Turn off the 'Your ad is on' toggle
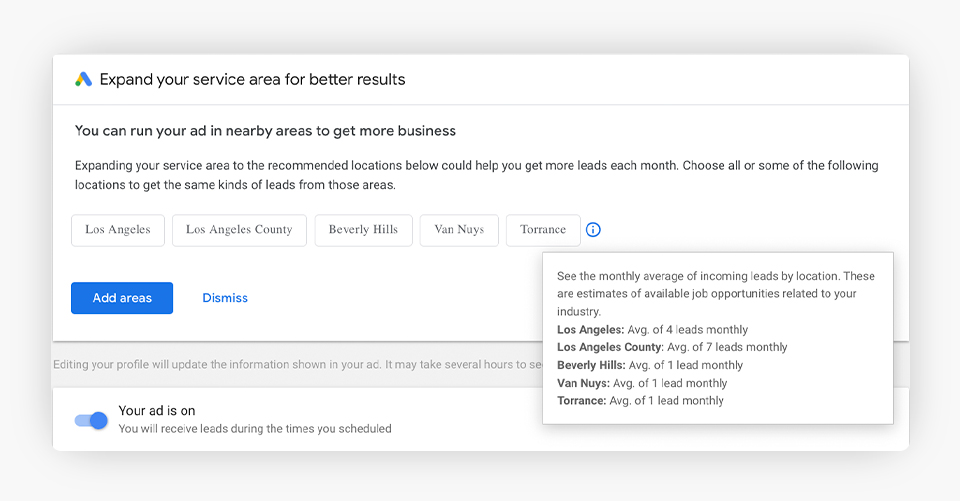This screenshot has width=960, height=501. (x=91, y=420)
